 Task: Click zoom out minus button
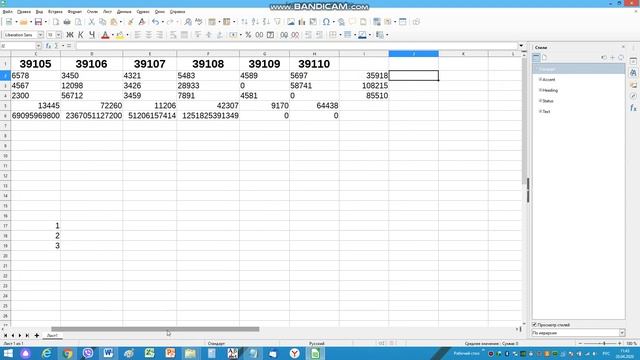[580, 344]
